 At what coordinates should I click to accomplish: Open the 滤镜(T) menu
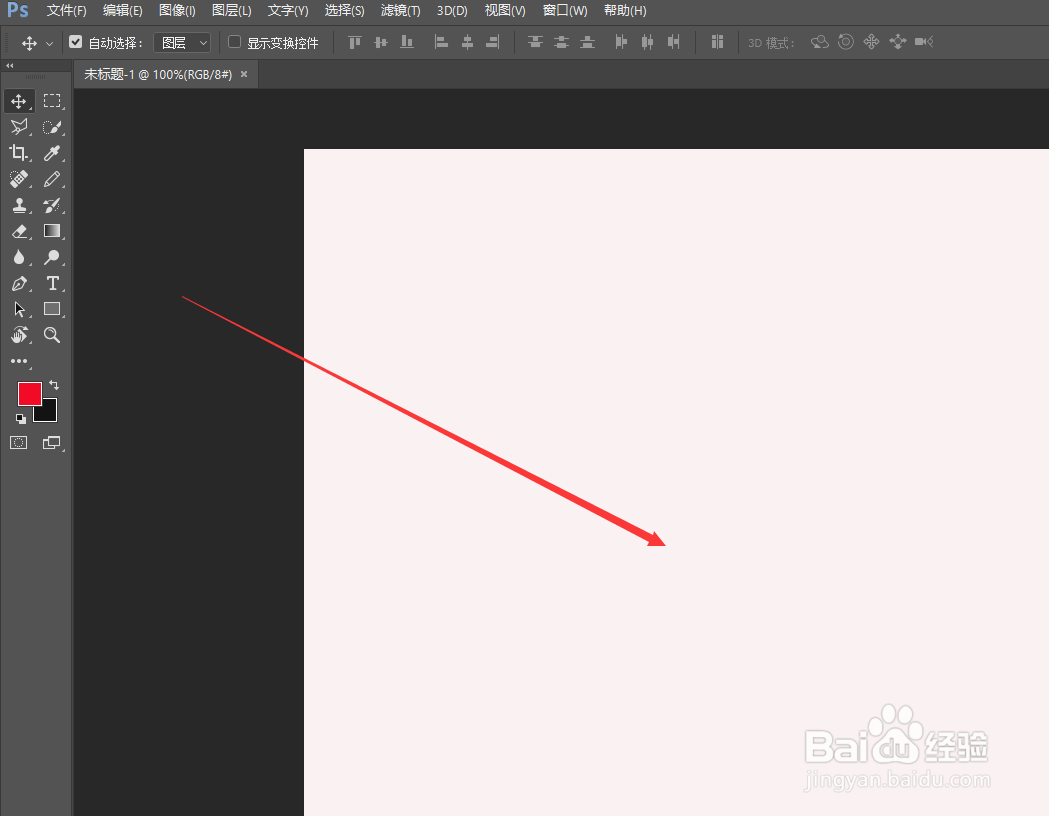[x=400, y=11]
